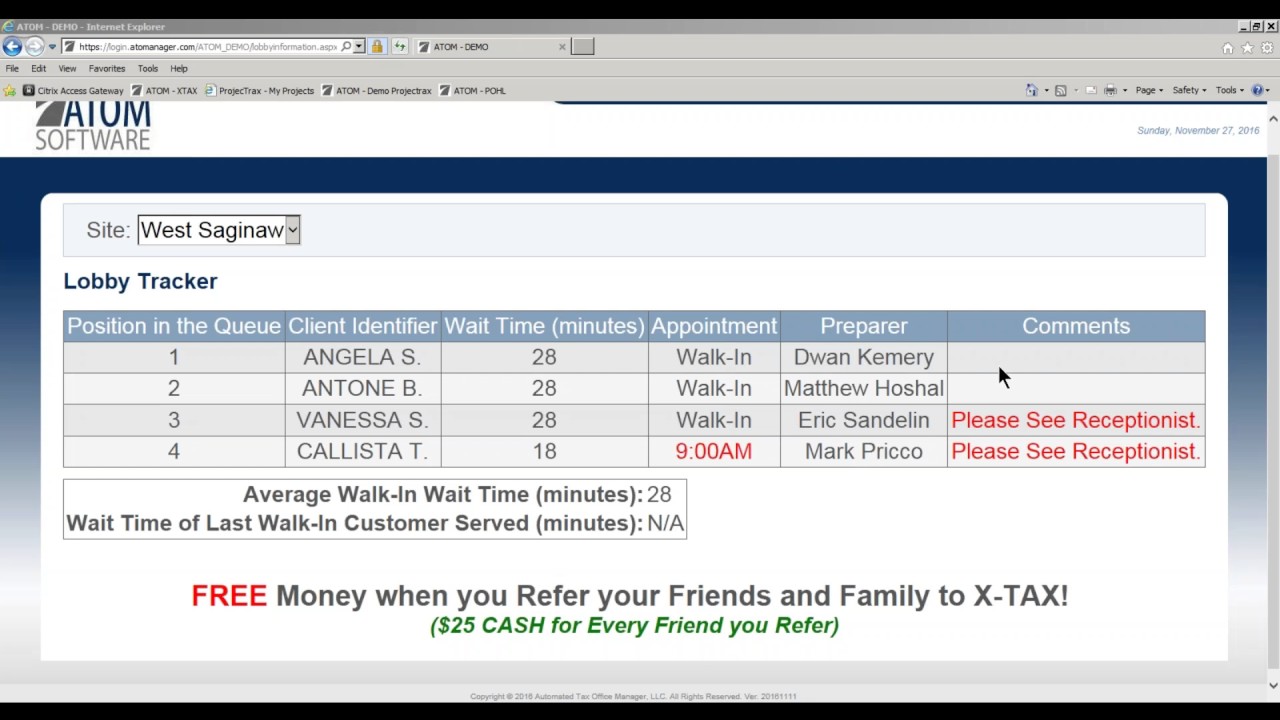Select client ANGELA S. cell
Viewport: 1280px width, 720px height.
362,357
